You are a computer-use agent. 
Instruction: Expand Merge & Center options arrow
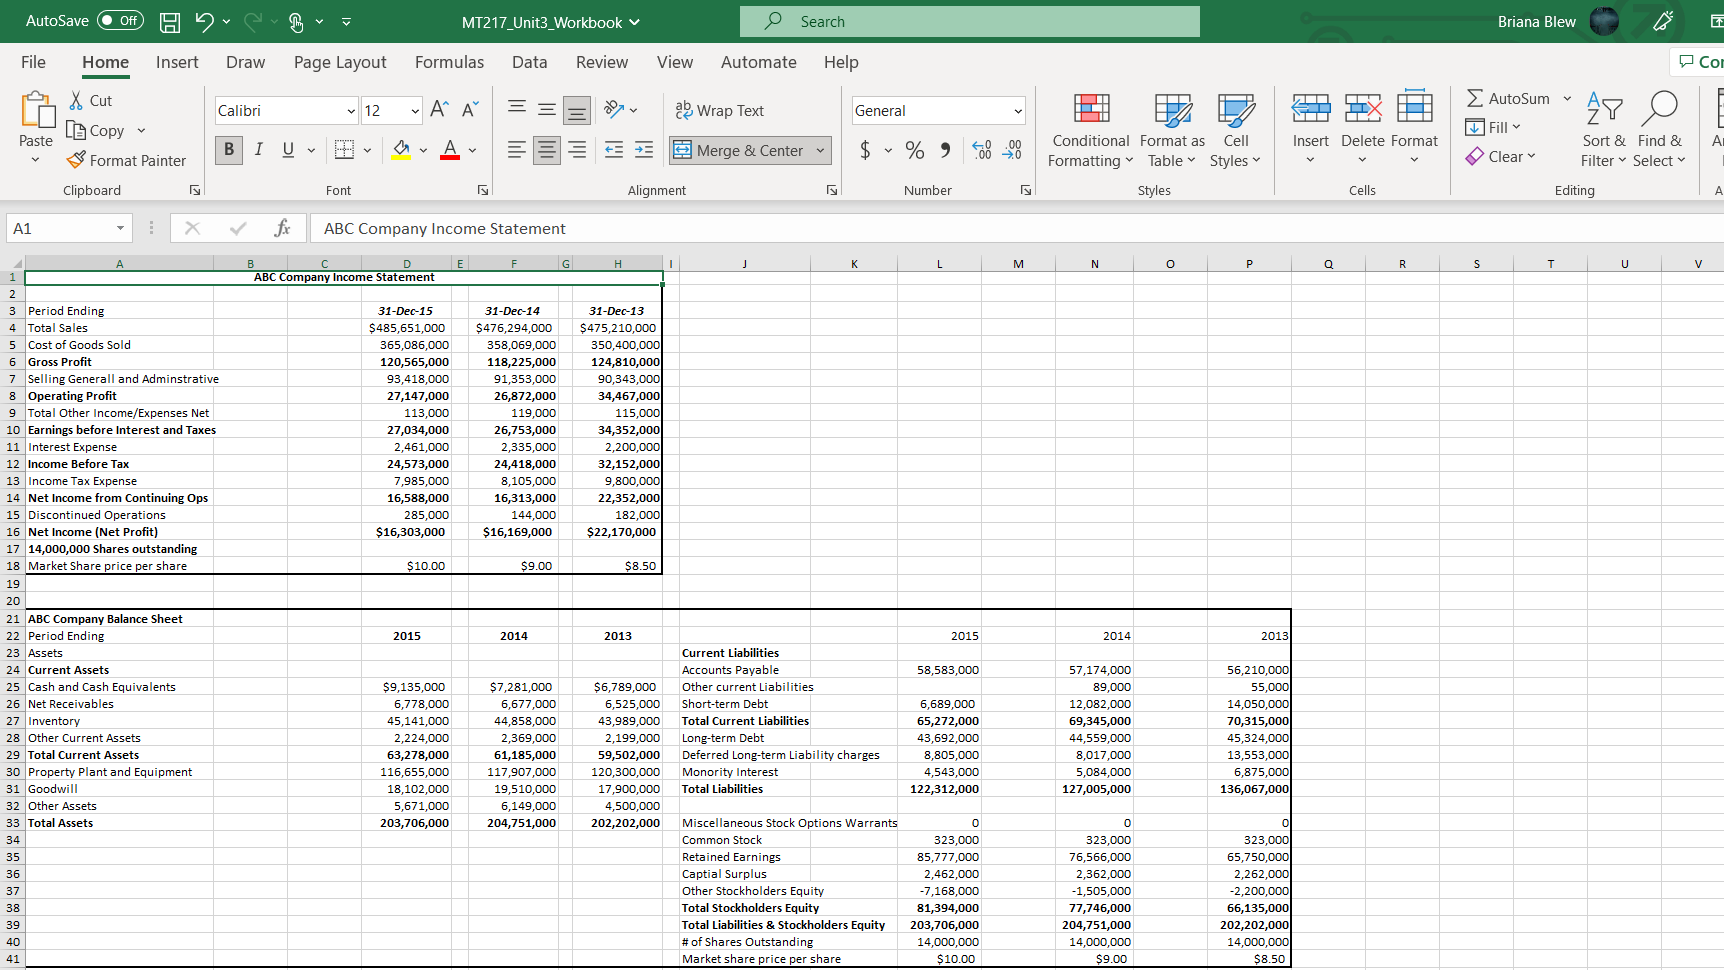click(821, 150)
